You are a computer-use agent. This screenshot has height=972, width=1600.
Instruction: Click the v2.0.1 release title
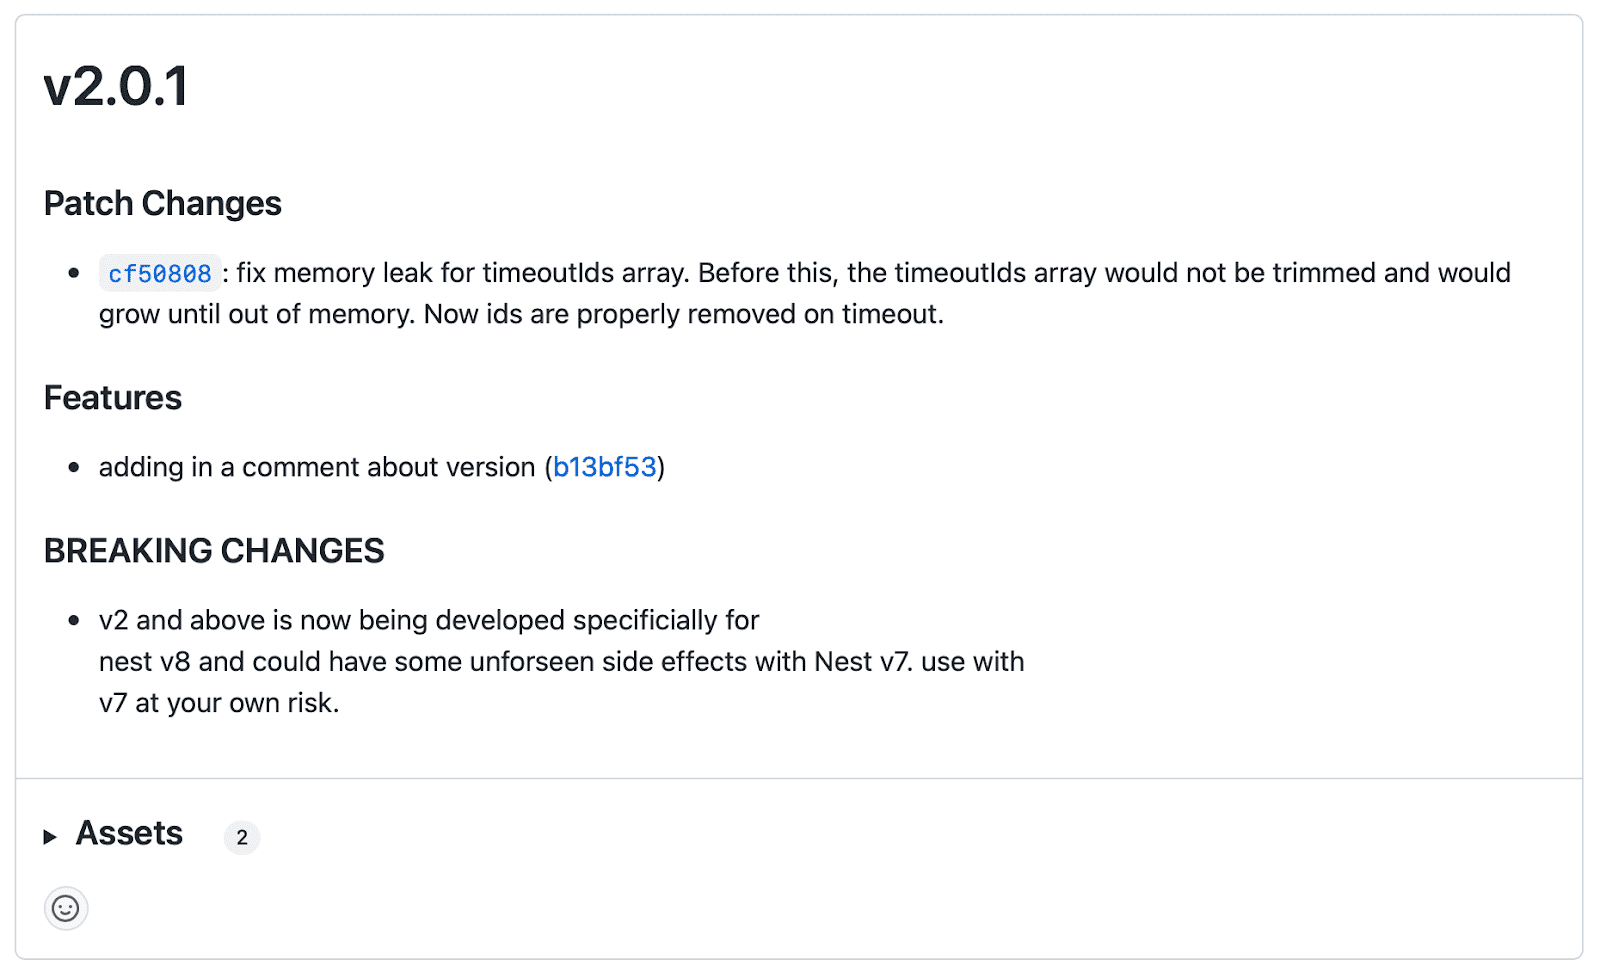[116, 86]
